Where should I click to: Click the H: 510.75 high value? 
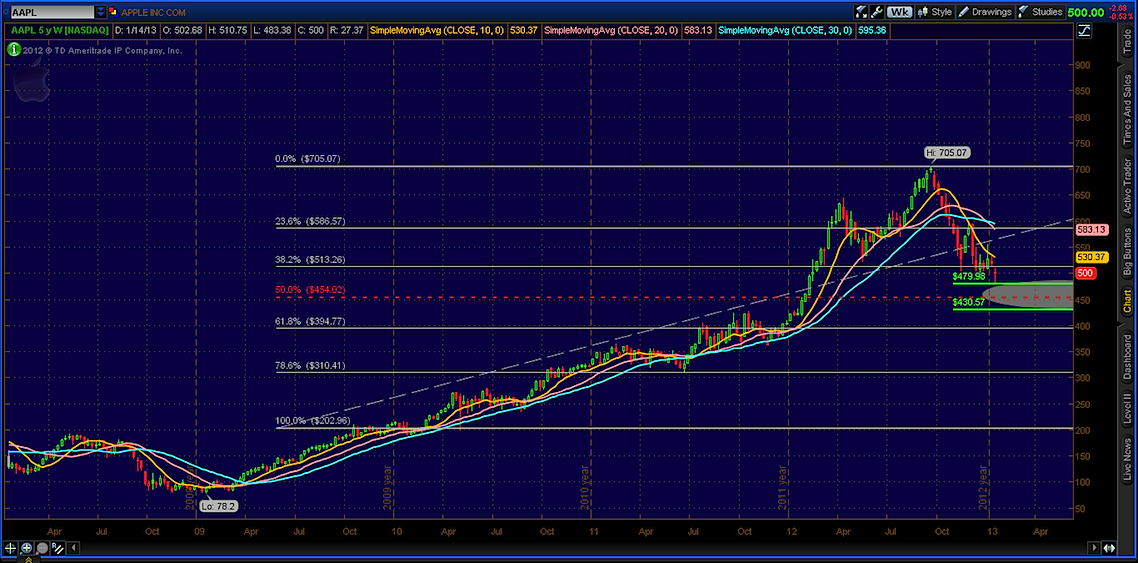226,30
